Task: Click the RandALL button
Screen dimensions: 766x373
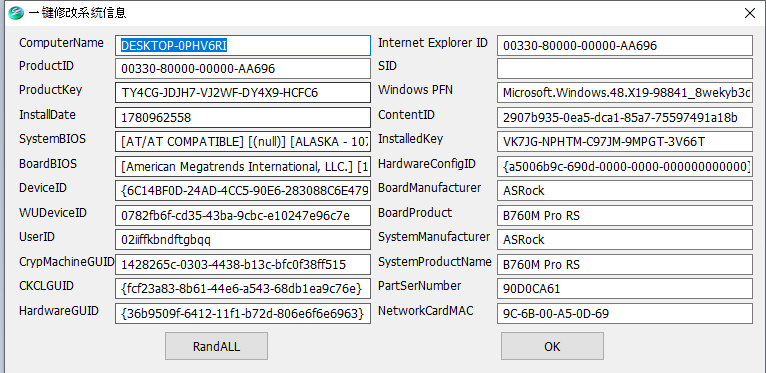Action: (216, 346)
